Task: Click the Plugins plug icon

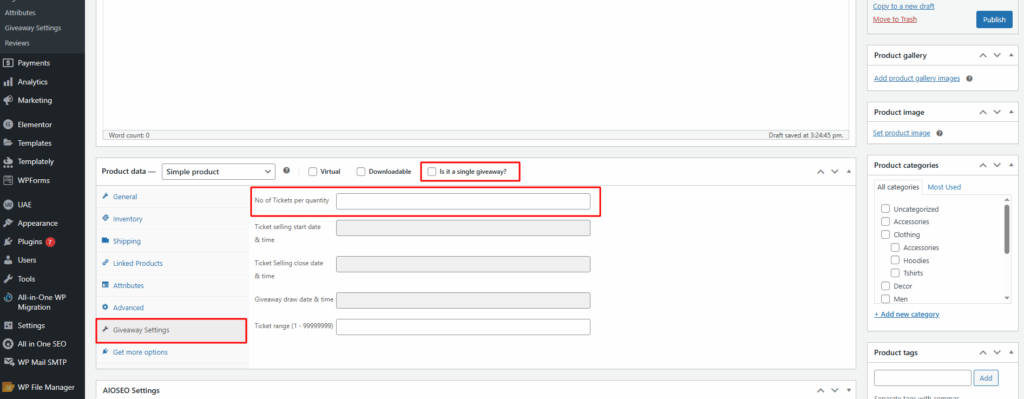Action: click(8, 242)
